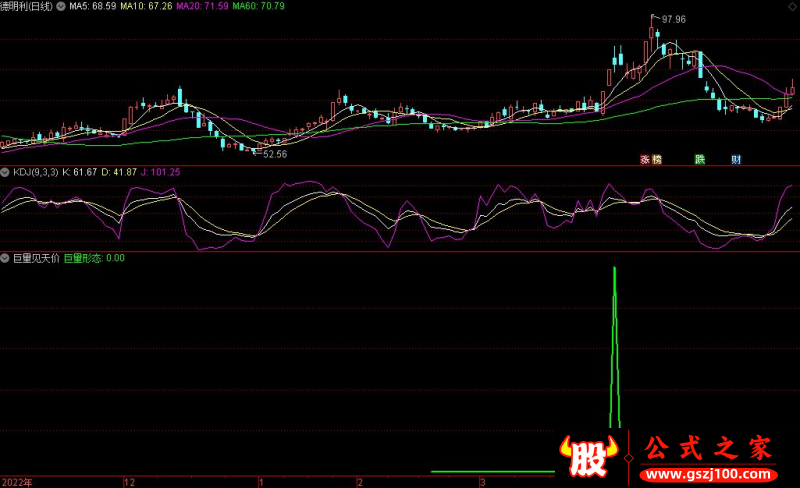Click the 12 month marker on timeline
Screen dimensions: 800x488
[128, 482]
